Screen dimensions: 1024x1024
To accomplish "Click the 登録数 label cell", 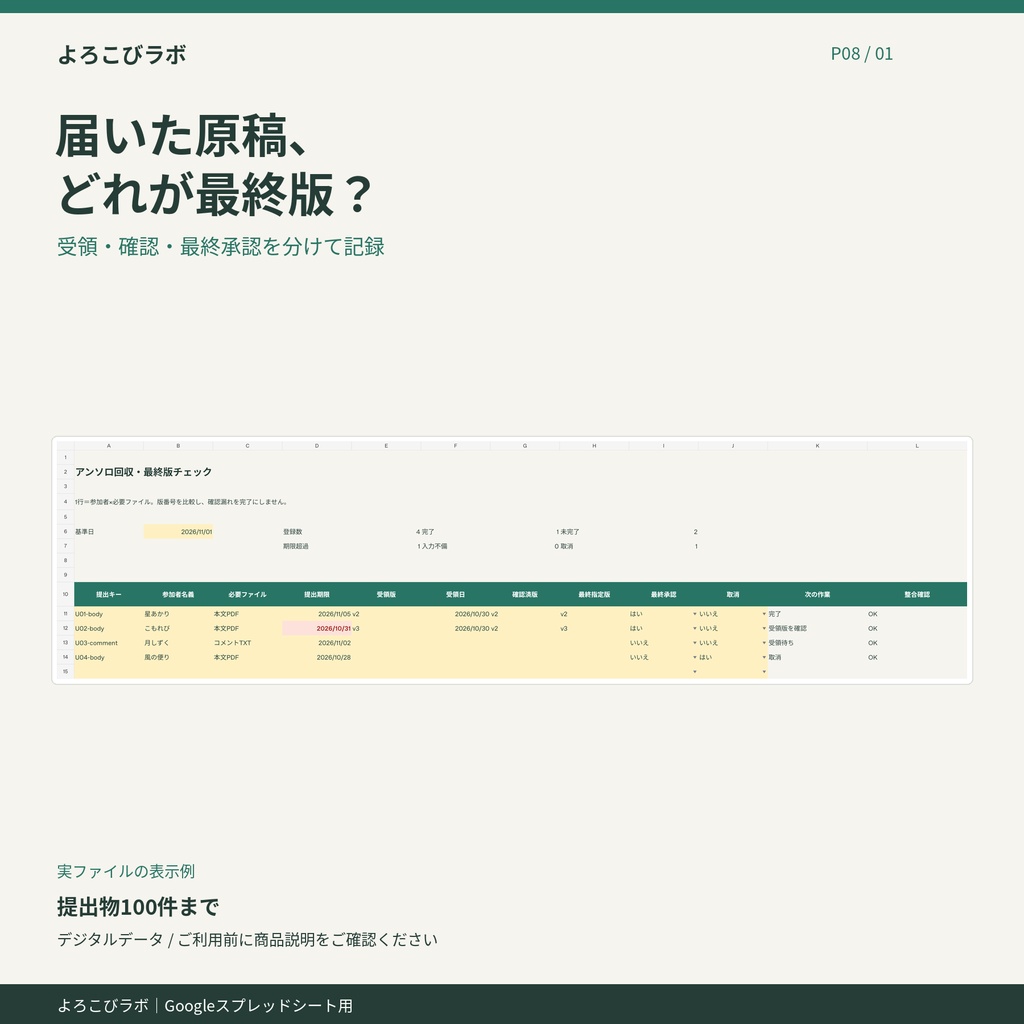I will tap(317, 532).
